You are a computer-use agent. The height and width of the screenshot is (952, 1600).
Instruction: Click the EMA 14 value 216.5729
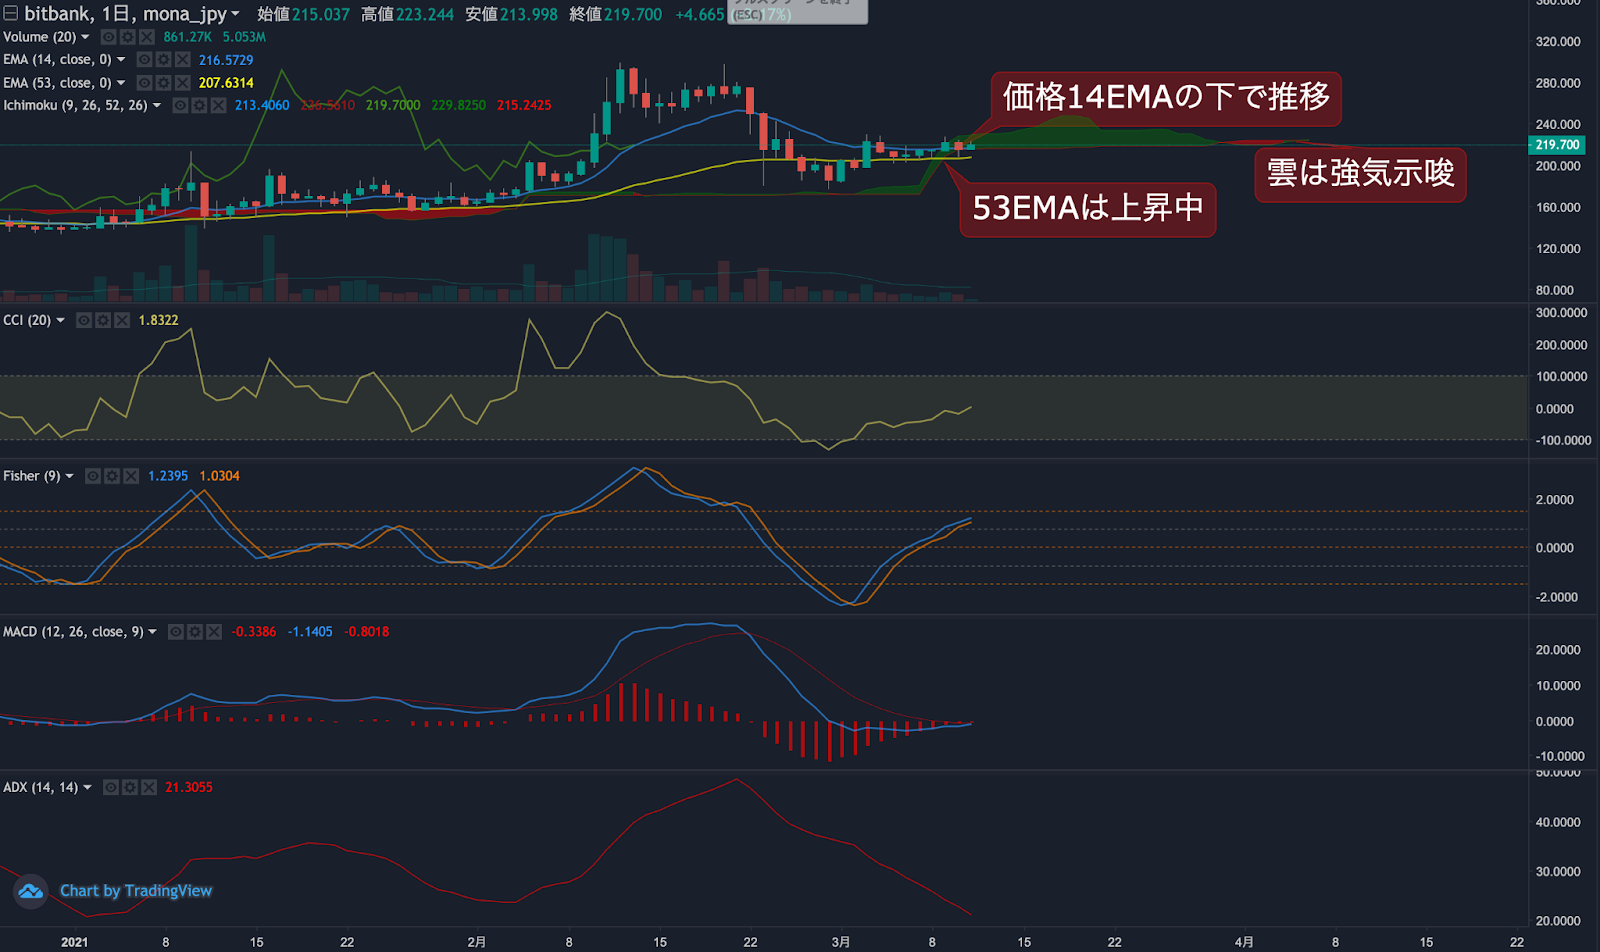[226, 60]
